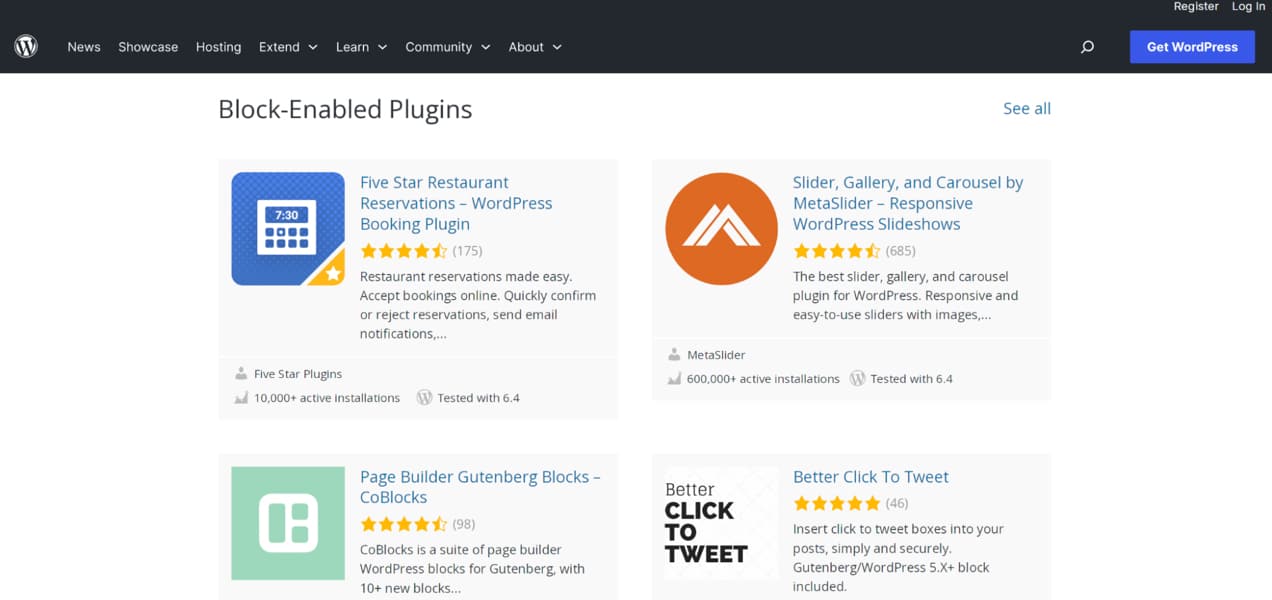This screenshot has height=600, width=1272.
Task: Open the Showcase menu item
Action: (148, 47)
